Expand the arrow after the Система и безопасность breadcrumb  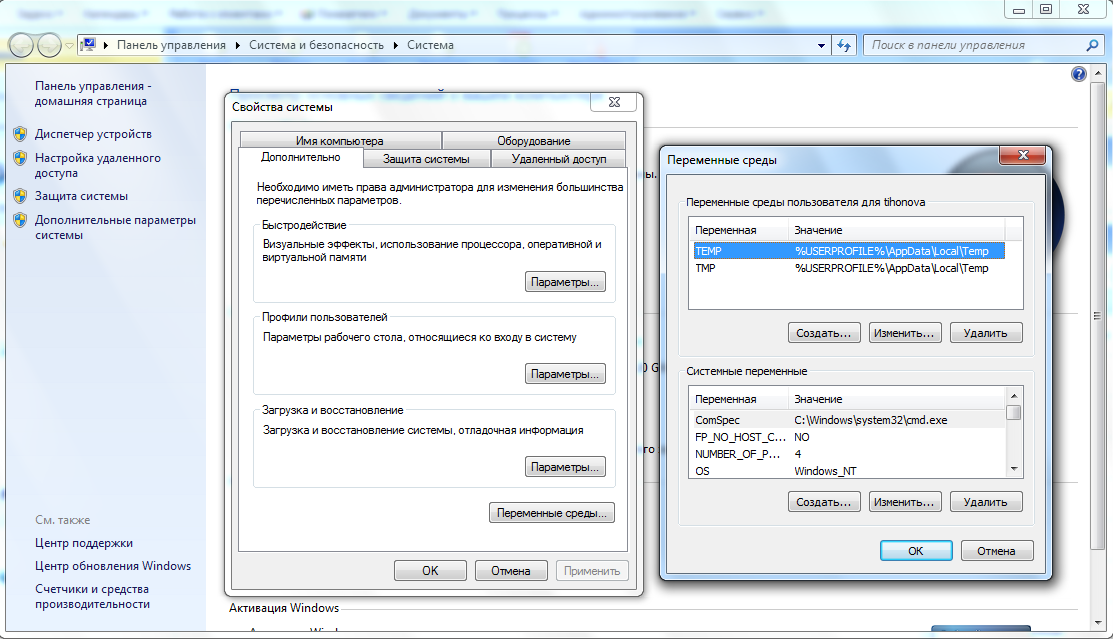coord(396,46)
